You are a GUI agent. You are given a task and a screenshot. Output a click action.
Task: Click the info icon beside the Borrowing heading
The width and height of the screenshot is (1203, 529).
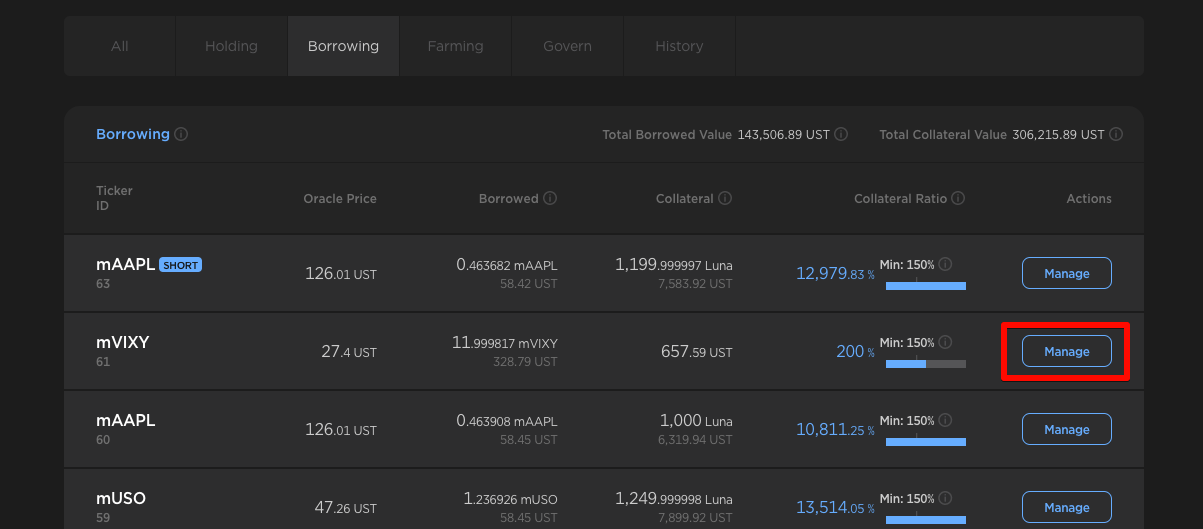(181, 134)
